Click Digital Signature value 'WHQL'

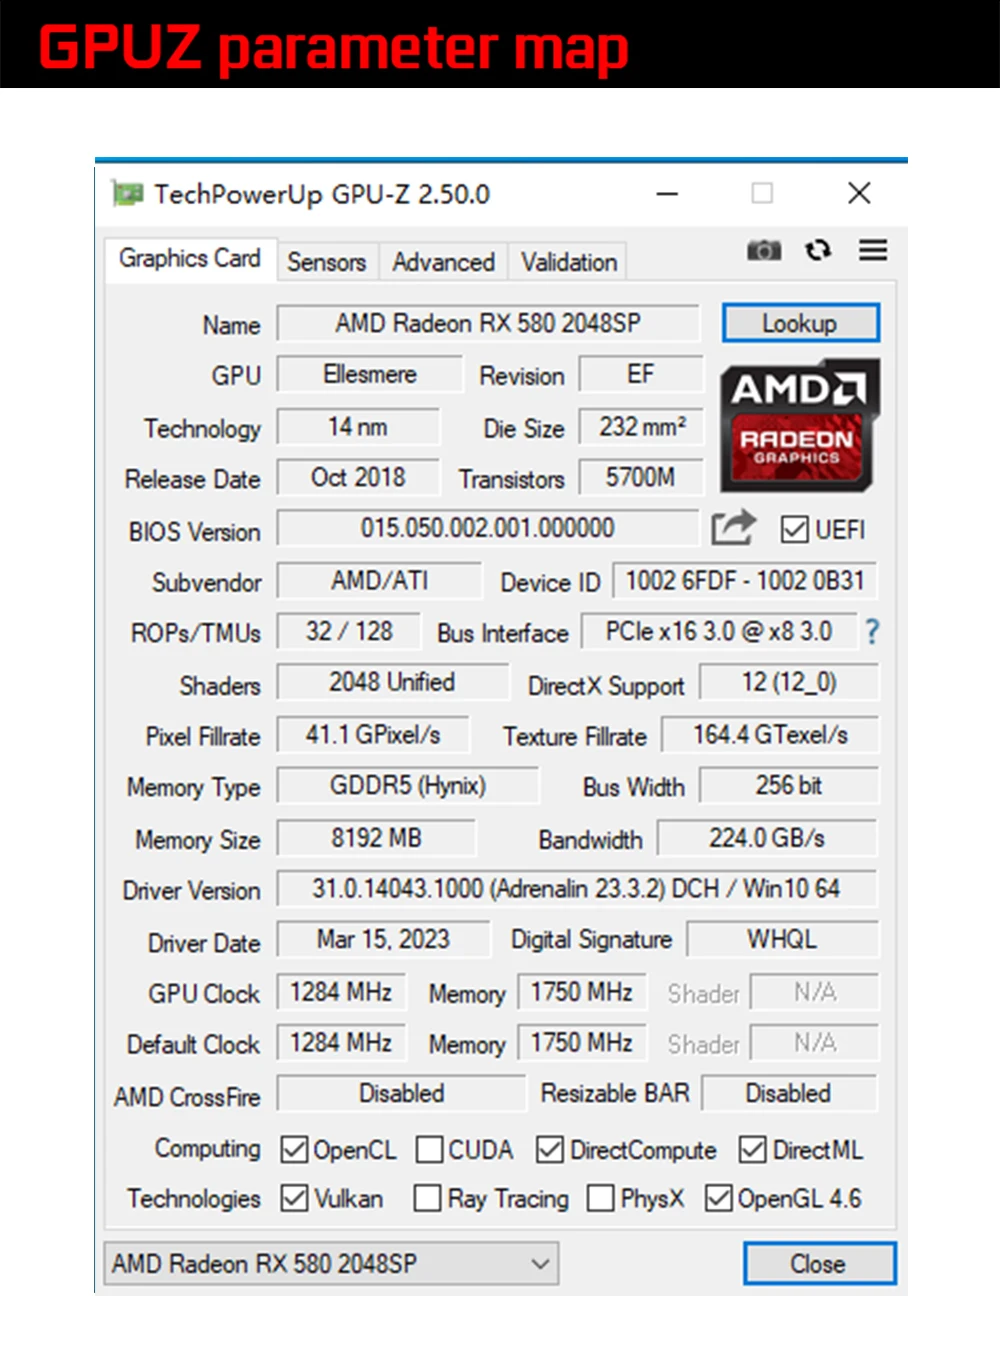coord(782,939)
